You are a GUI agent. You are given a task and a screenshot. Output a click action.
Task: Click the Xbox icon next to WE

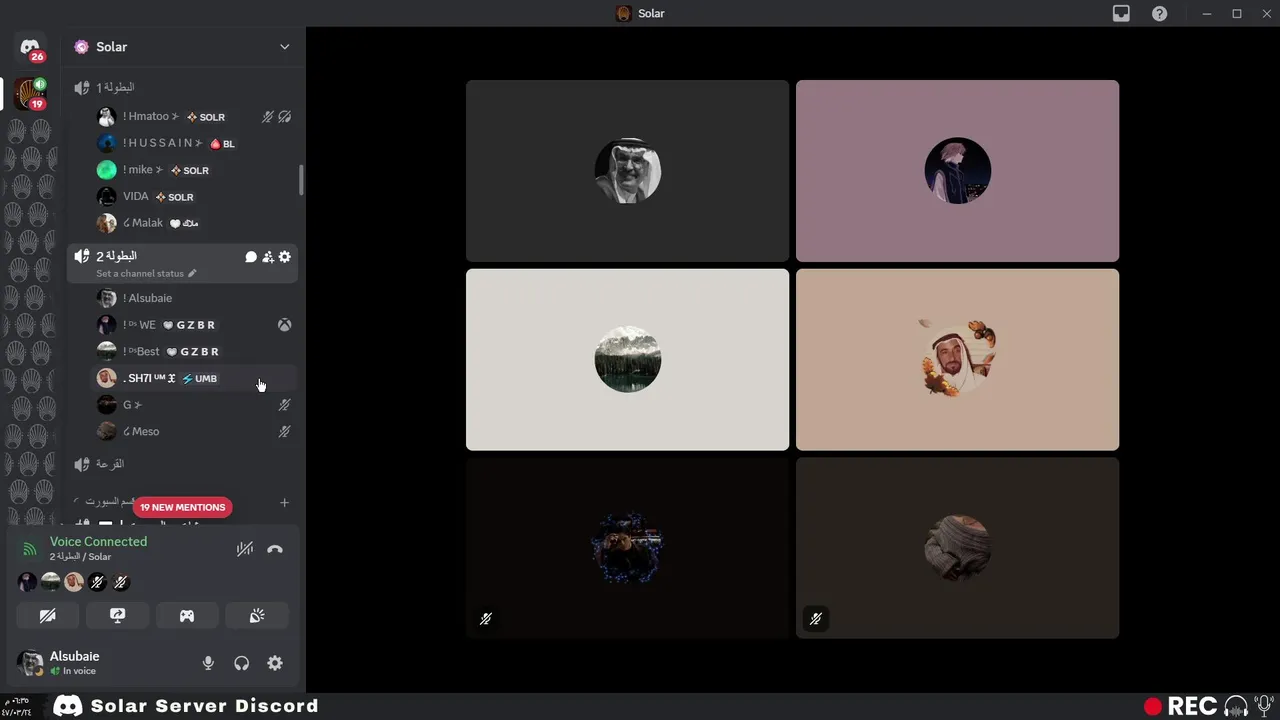(285, 325)
